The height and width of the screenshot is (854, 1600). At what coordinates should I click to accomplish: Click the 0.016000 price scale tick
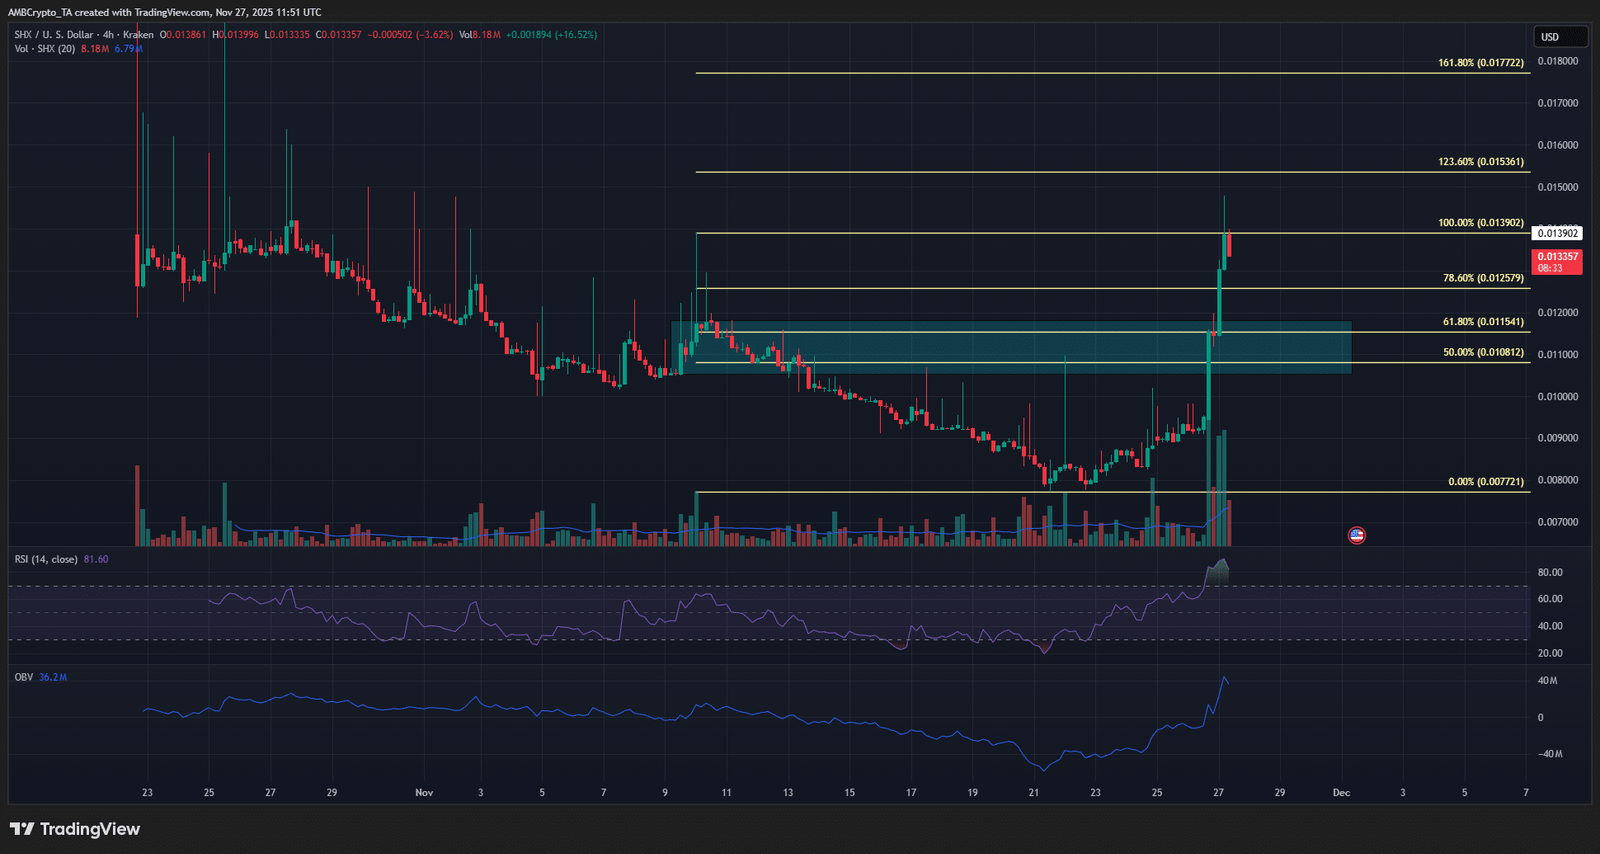(1557, 145)
